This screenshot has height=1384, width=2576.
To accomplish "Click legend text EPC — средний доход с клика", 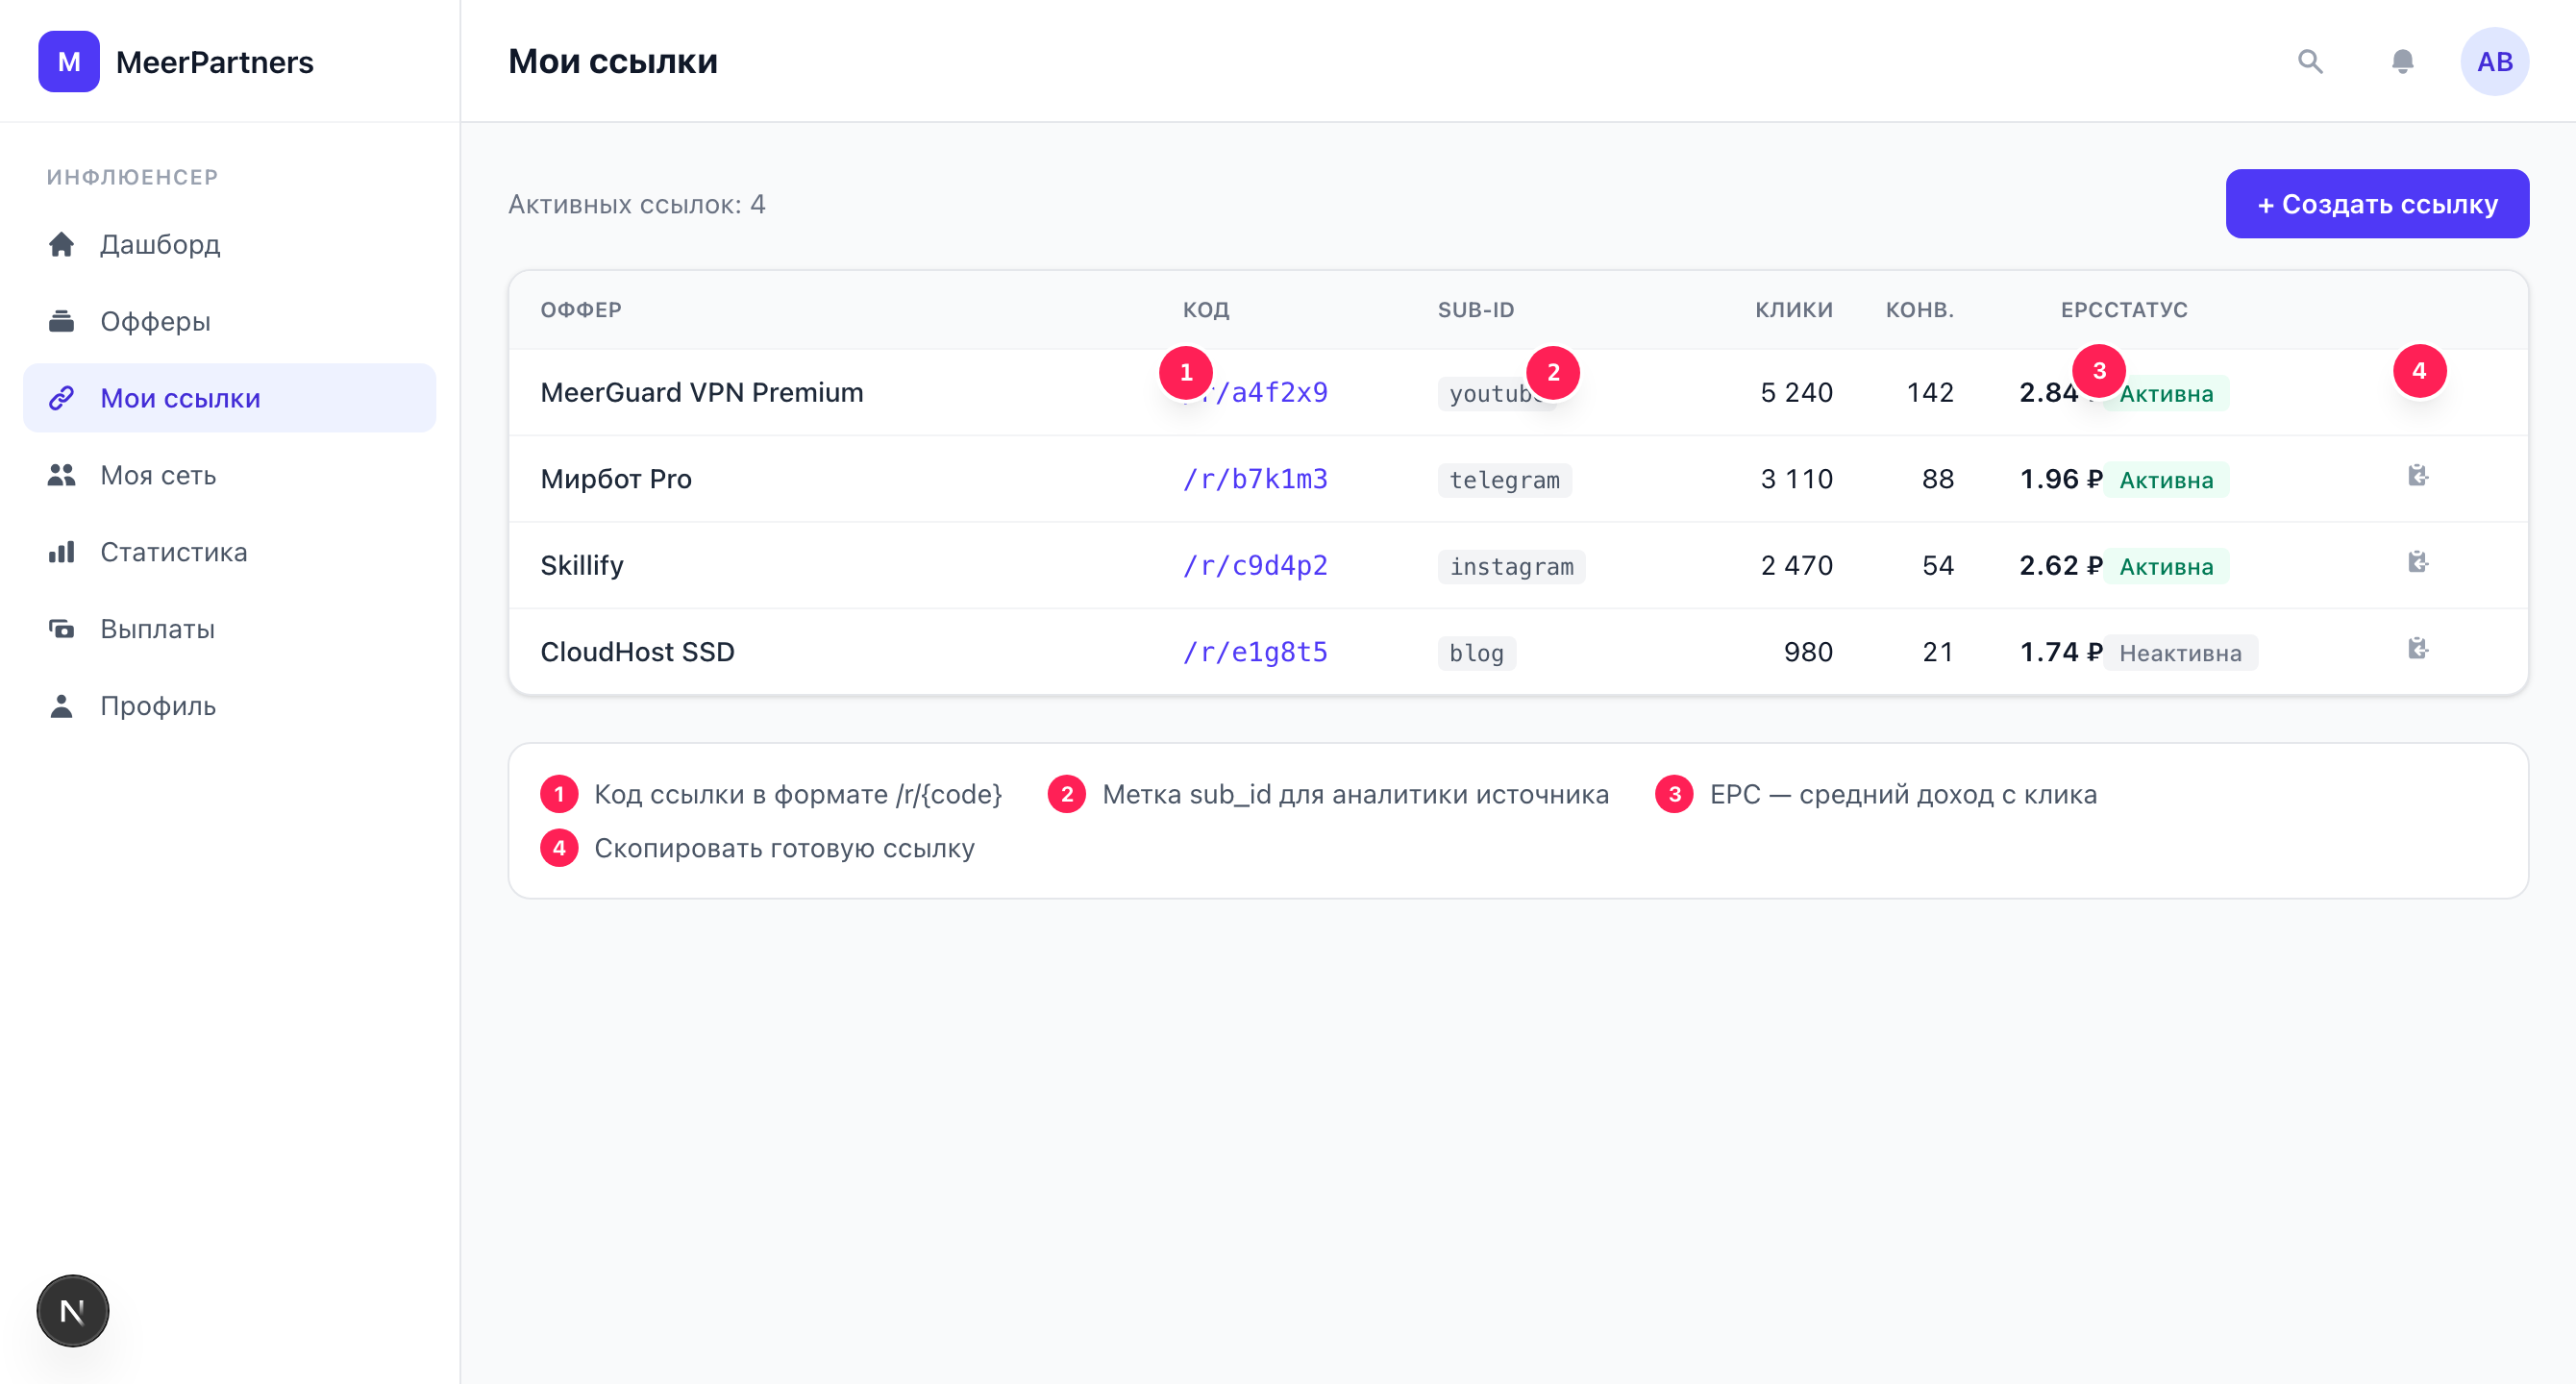I will pos(1904,794).
